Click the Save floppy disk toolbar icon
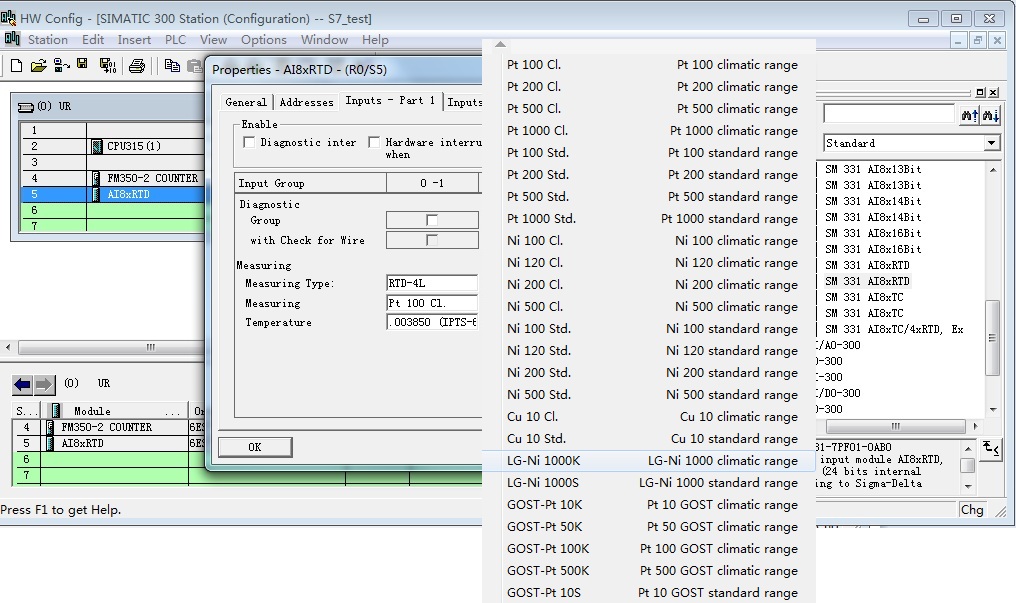This screenshot has height=603, width=1016. tap(82, 64)
